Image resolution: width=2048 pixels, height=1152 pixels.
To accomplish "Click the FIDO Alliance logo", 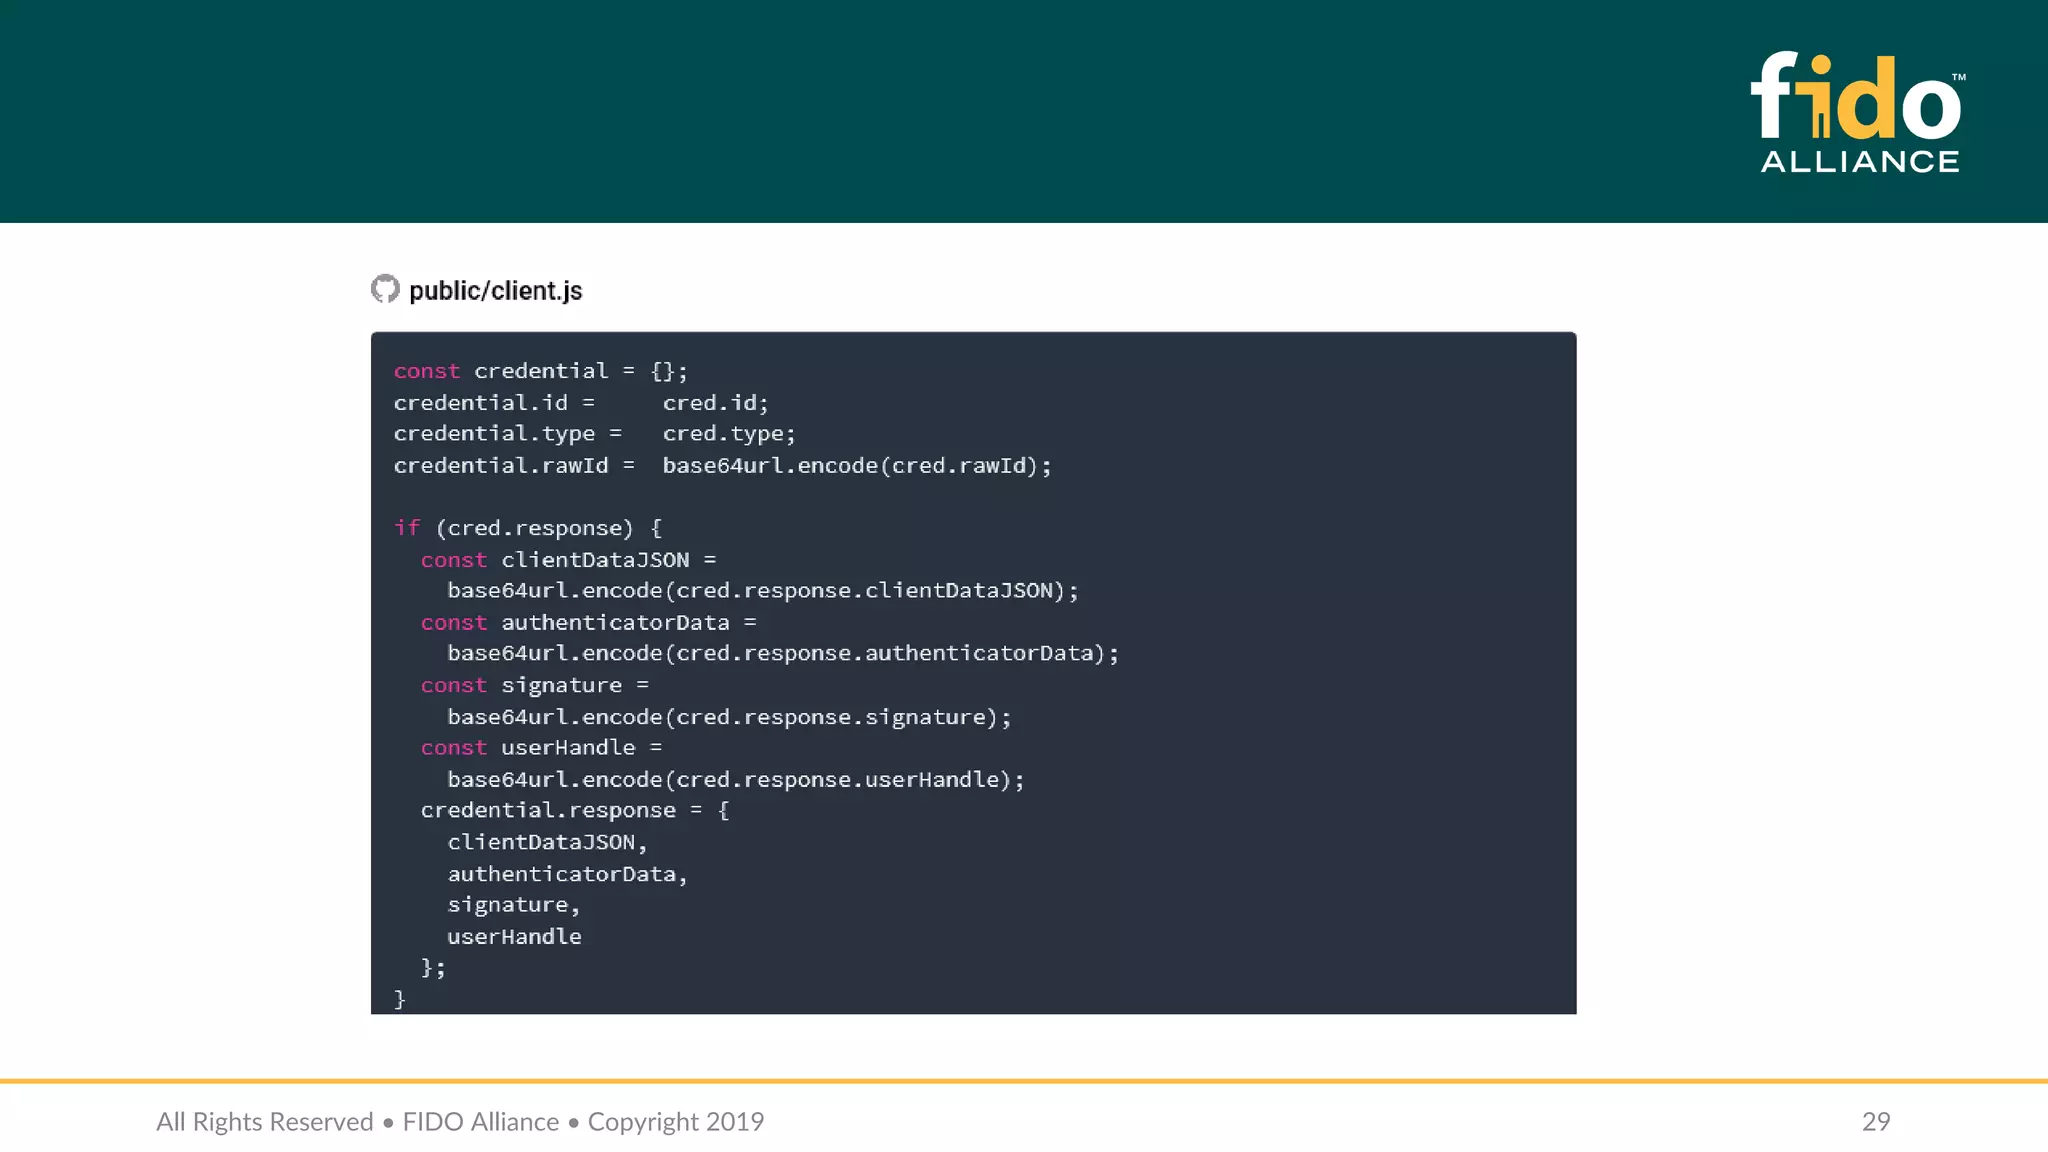I will click(1859, 112).
